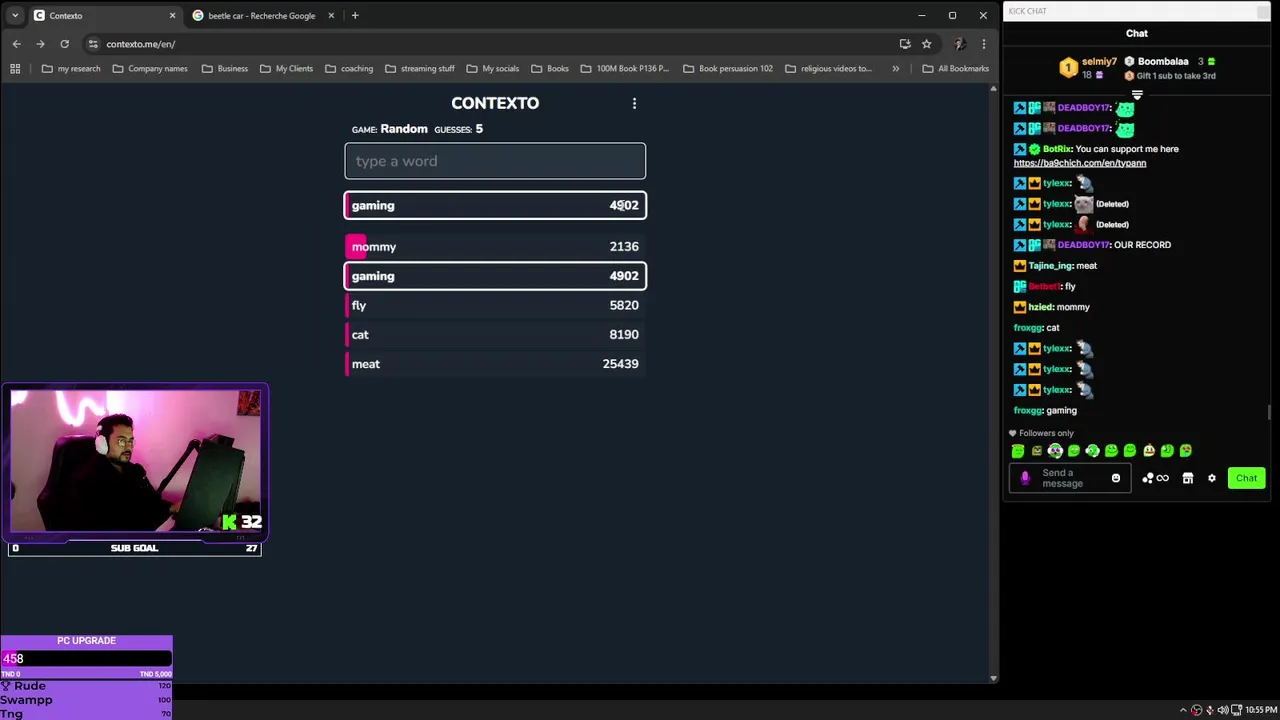Open the Kick chat settings gear
Image resolution: width=1280 pixels, height=720 pixels.
(x=1212, y=478)
